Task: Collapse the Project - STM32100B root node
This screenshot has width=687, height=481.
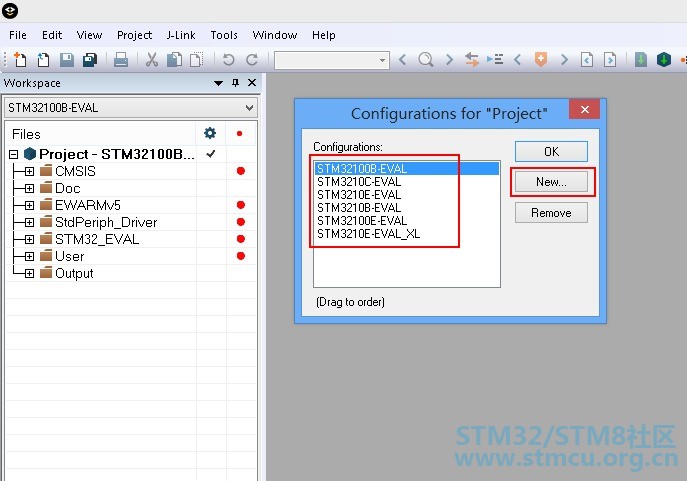Action: (x=14, y=154)
